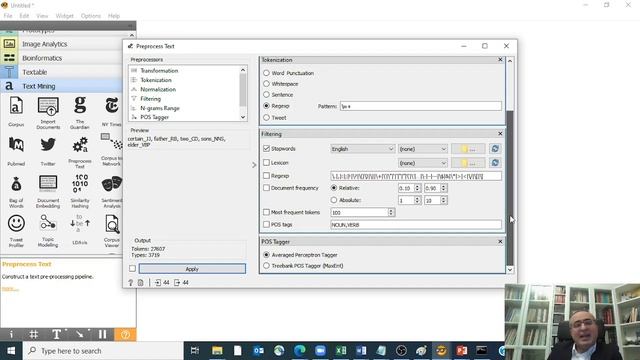
Task: Open stopwords (none) file dropdown
Action: pos(422,149)
